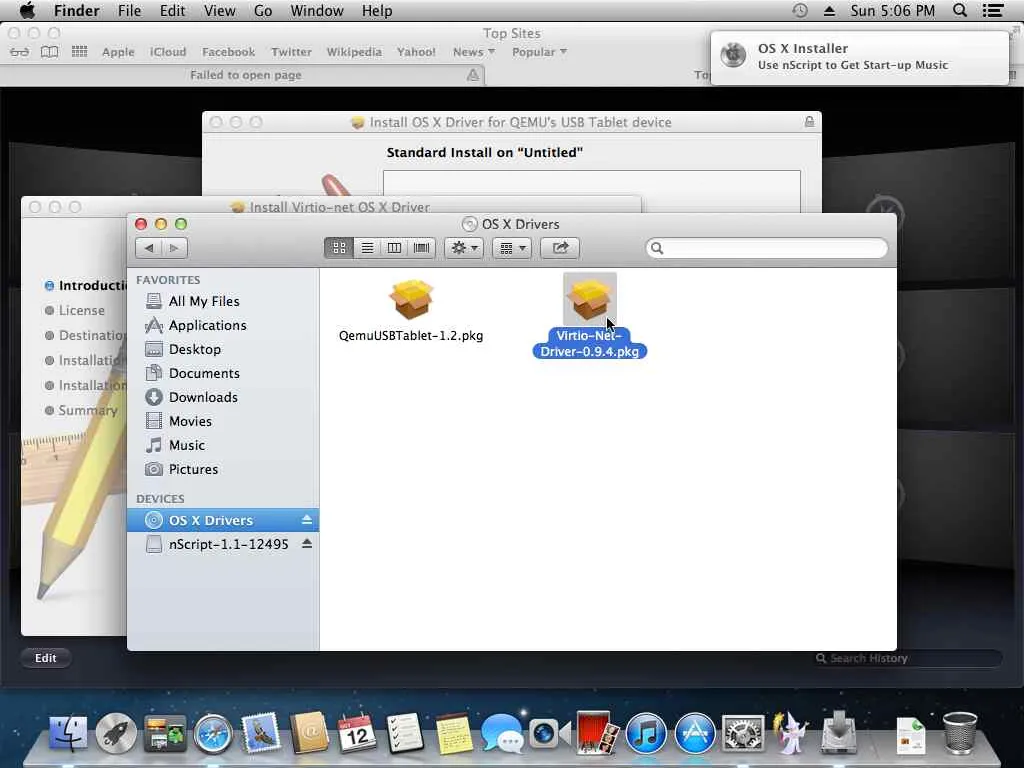The width and height of the screenshot is (1024, 768).
Task: Open Movies in the Finder sidebar
Action: coord(223,421)
